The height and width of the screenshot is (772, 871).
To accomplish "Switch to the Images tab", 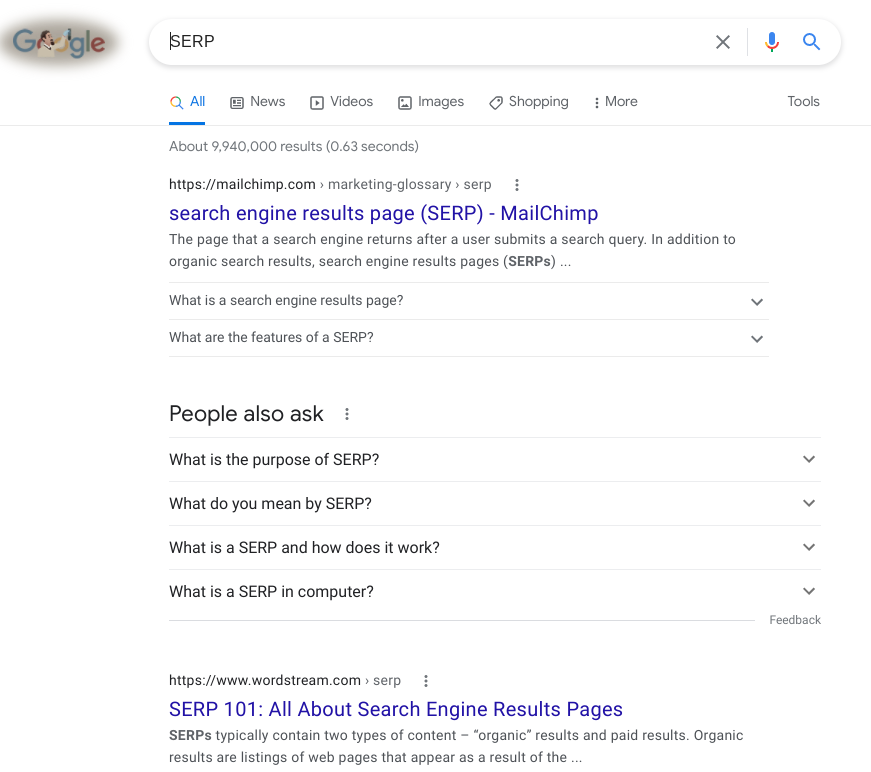I will [431, 102].
